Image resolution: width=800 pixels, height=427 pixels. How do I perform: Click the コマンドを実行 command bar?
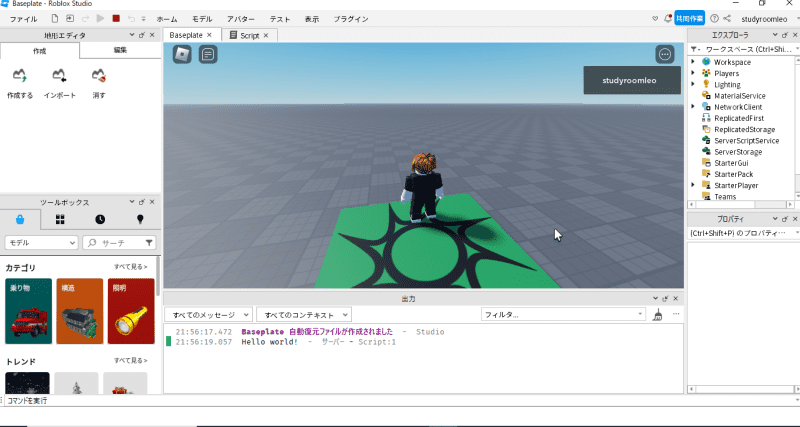400,401
